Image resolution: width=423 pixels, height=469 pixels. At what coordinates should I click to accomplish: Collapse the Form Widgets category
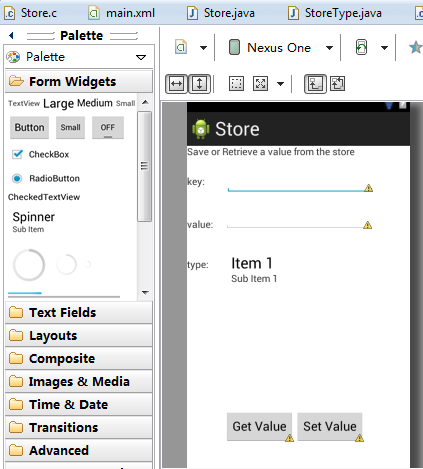click(x=79, y=81)
